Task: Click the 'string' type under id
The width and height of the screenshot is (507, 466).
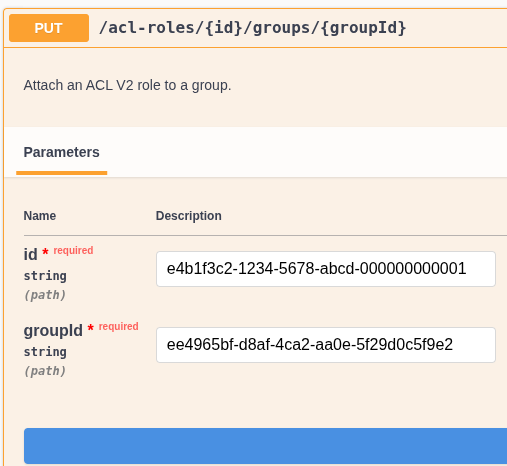Action: pos(45,276)
